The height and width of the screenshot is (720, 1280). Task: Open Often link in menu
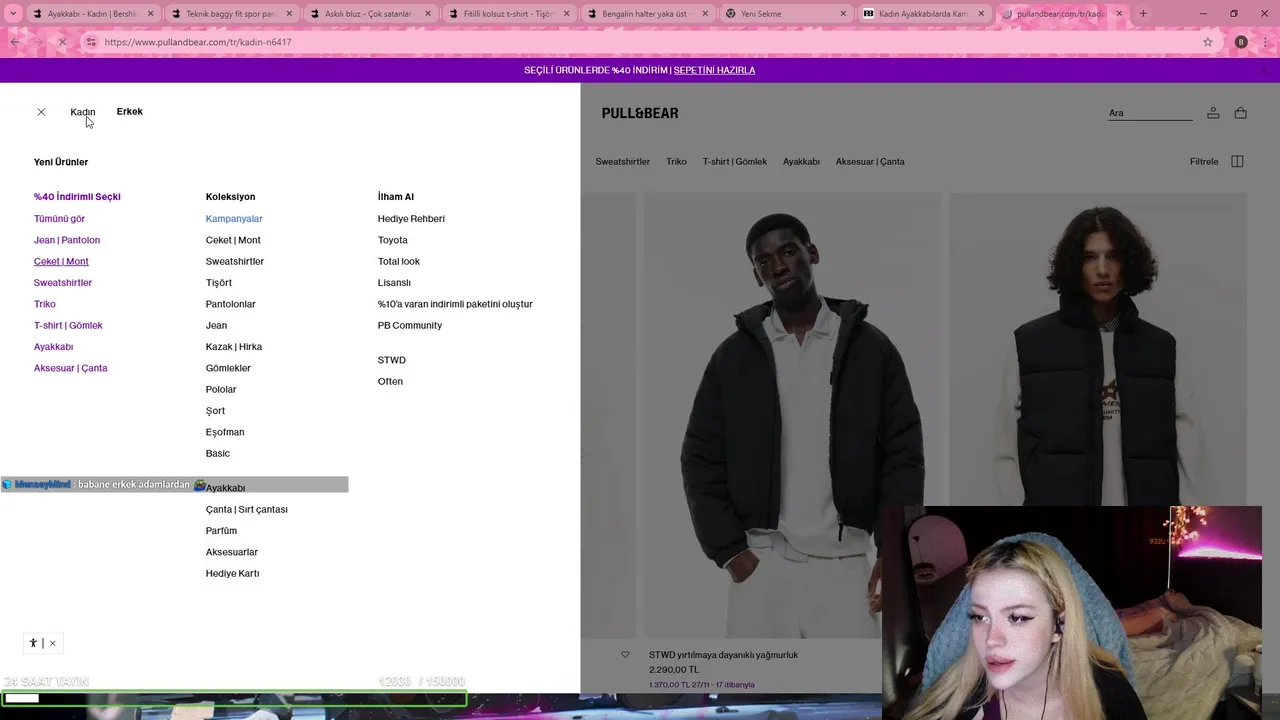390,381
